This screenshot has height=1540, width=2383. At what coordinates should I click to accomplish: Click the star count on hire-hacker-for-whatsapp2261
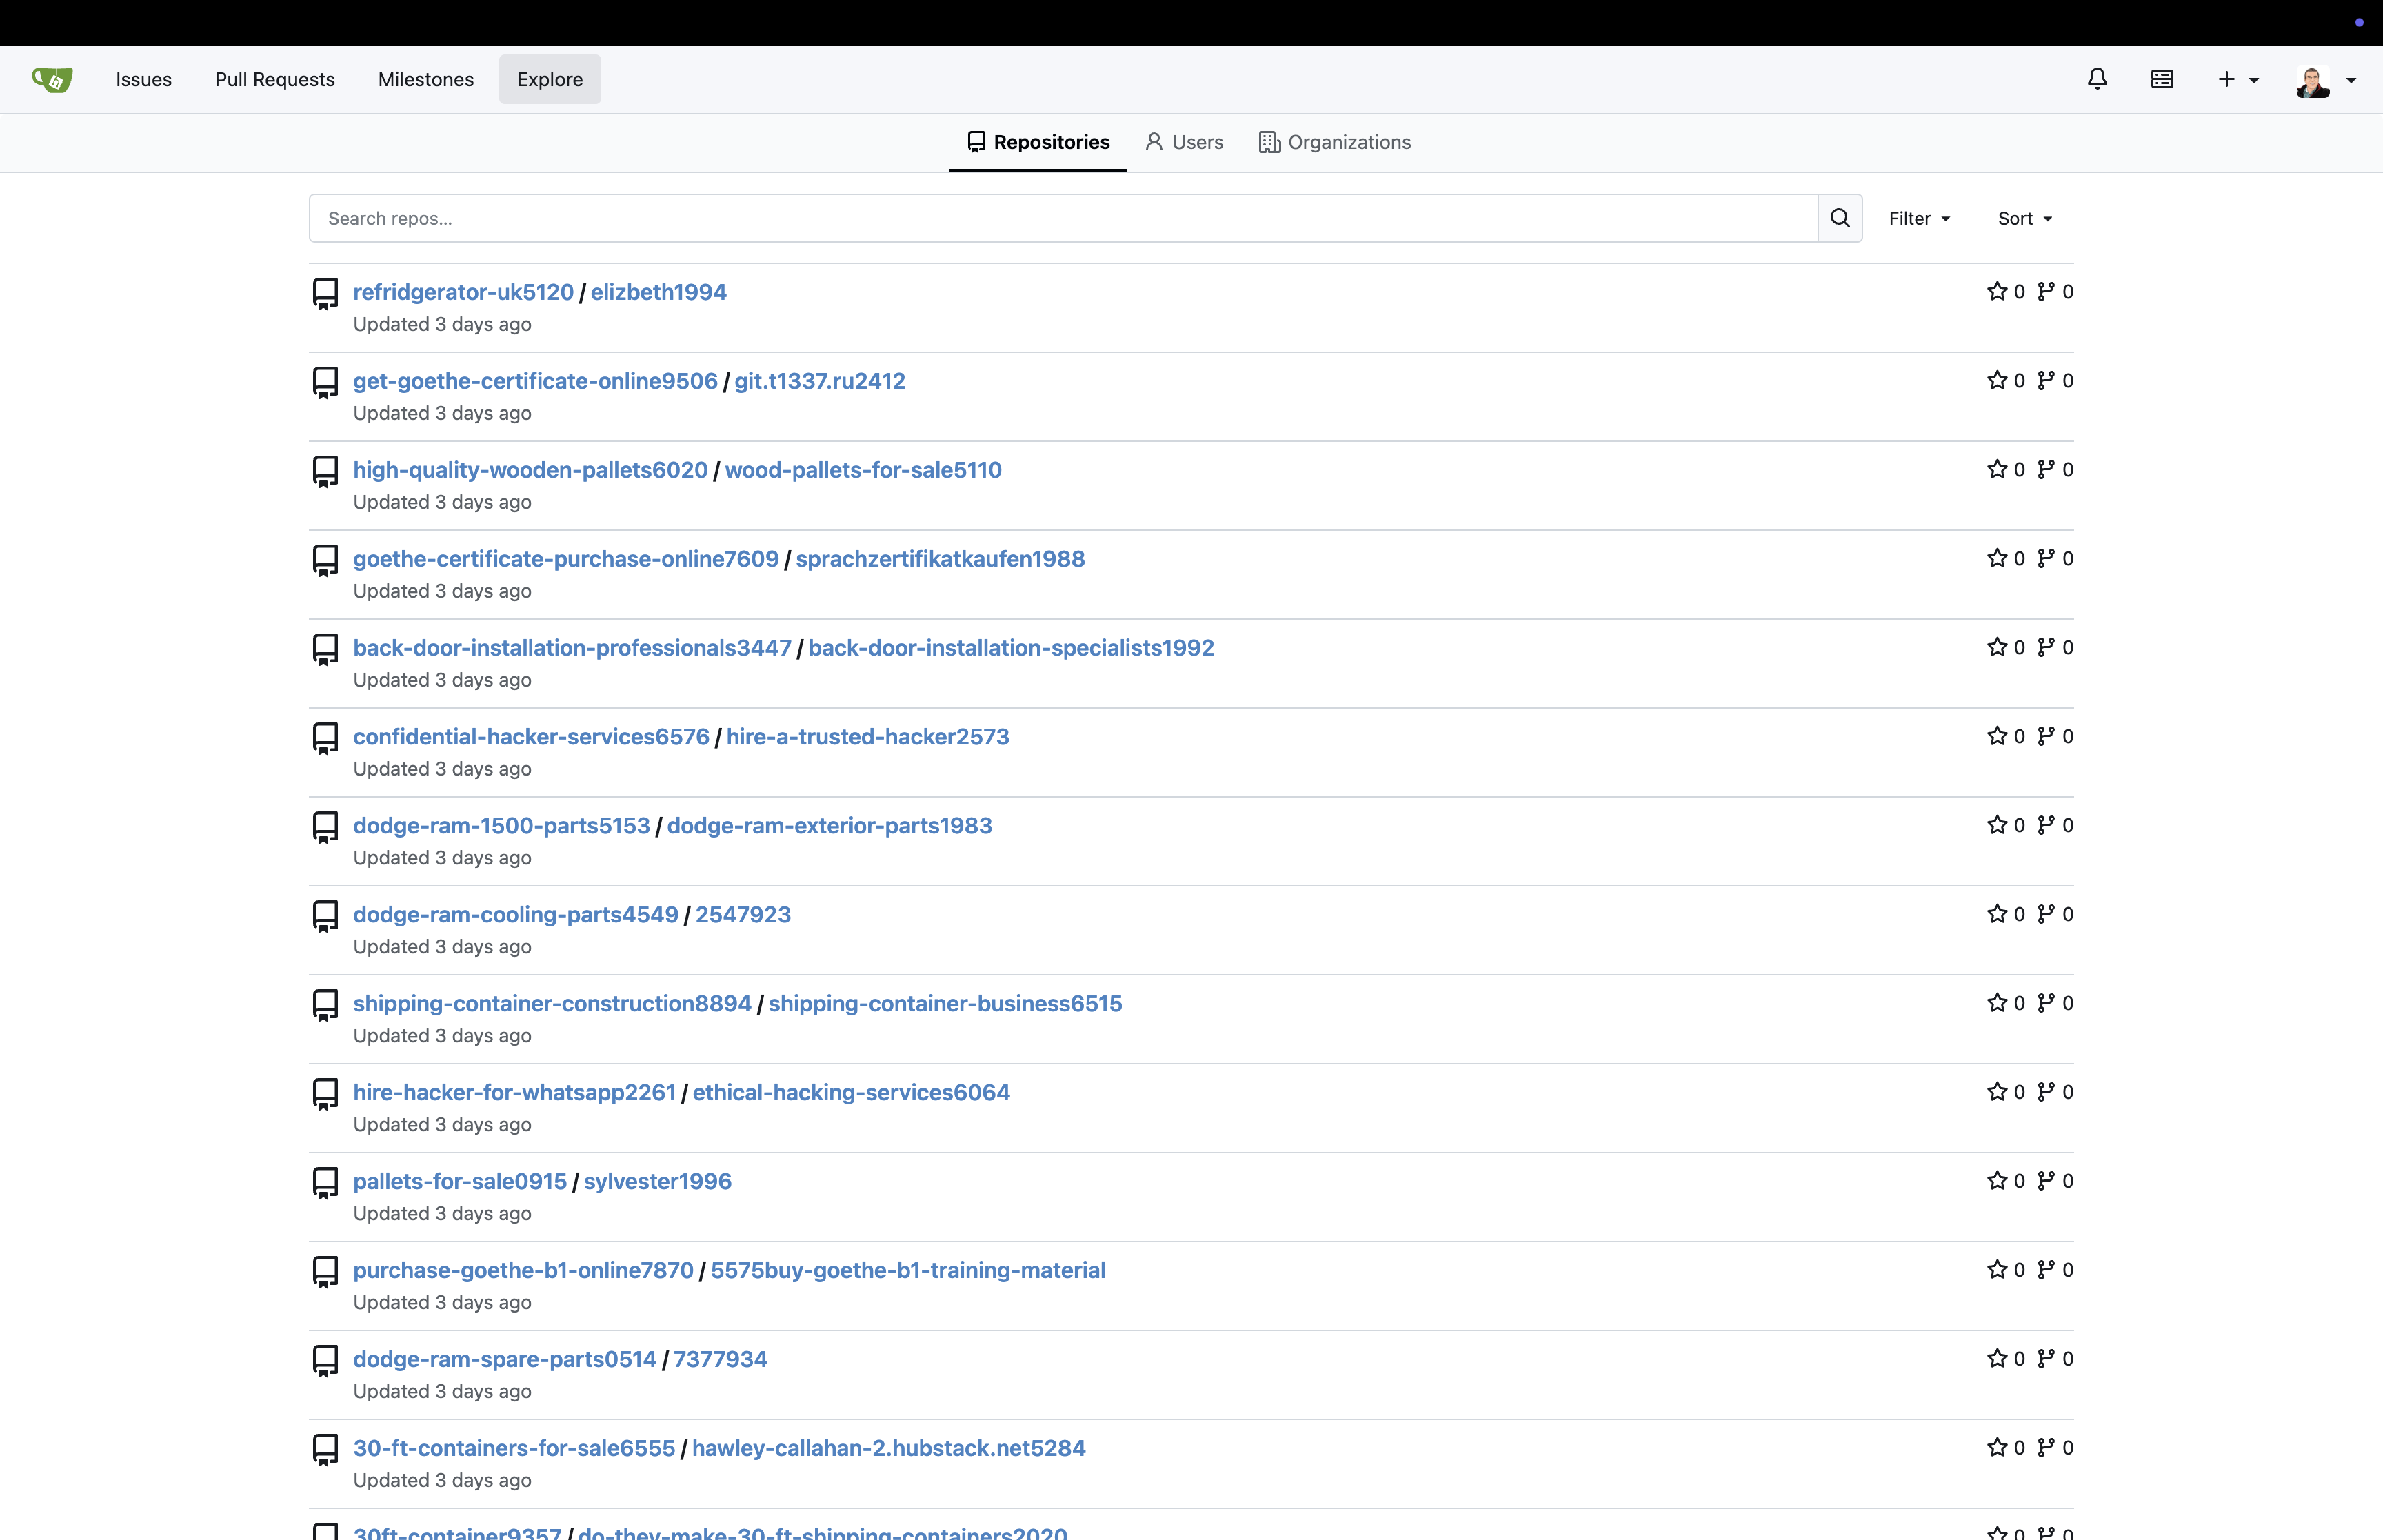click(x=2019, y=1092)
